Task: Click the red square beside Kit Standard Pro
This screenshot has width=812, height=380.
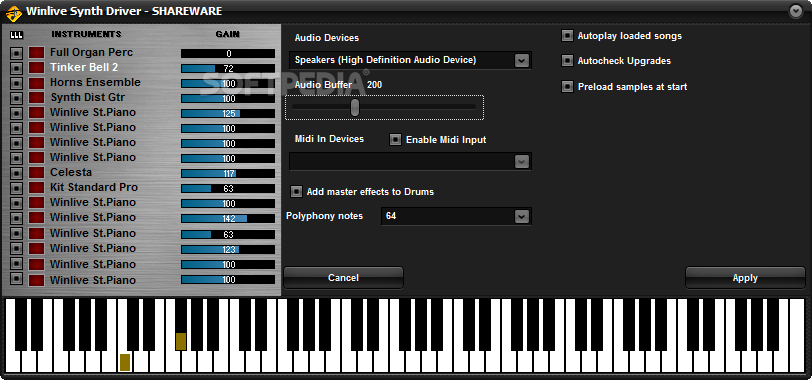Action: pos(36,187)
